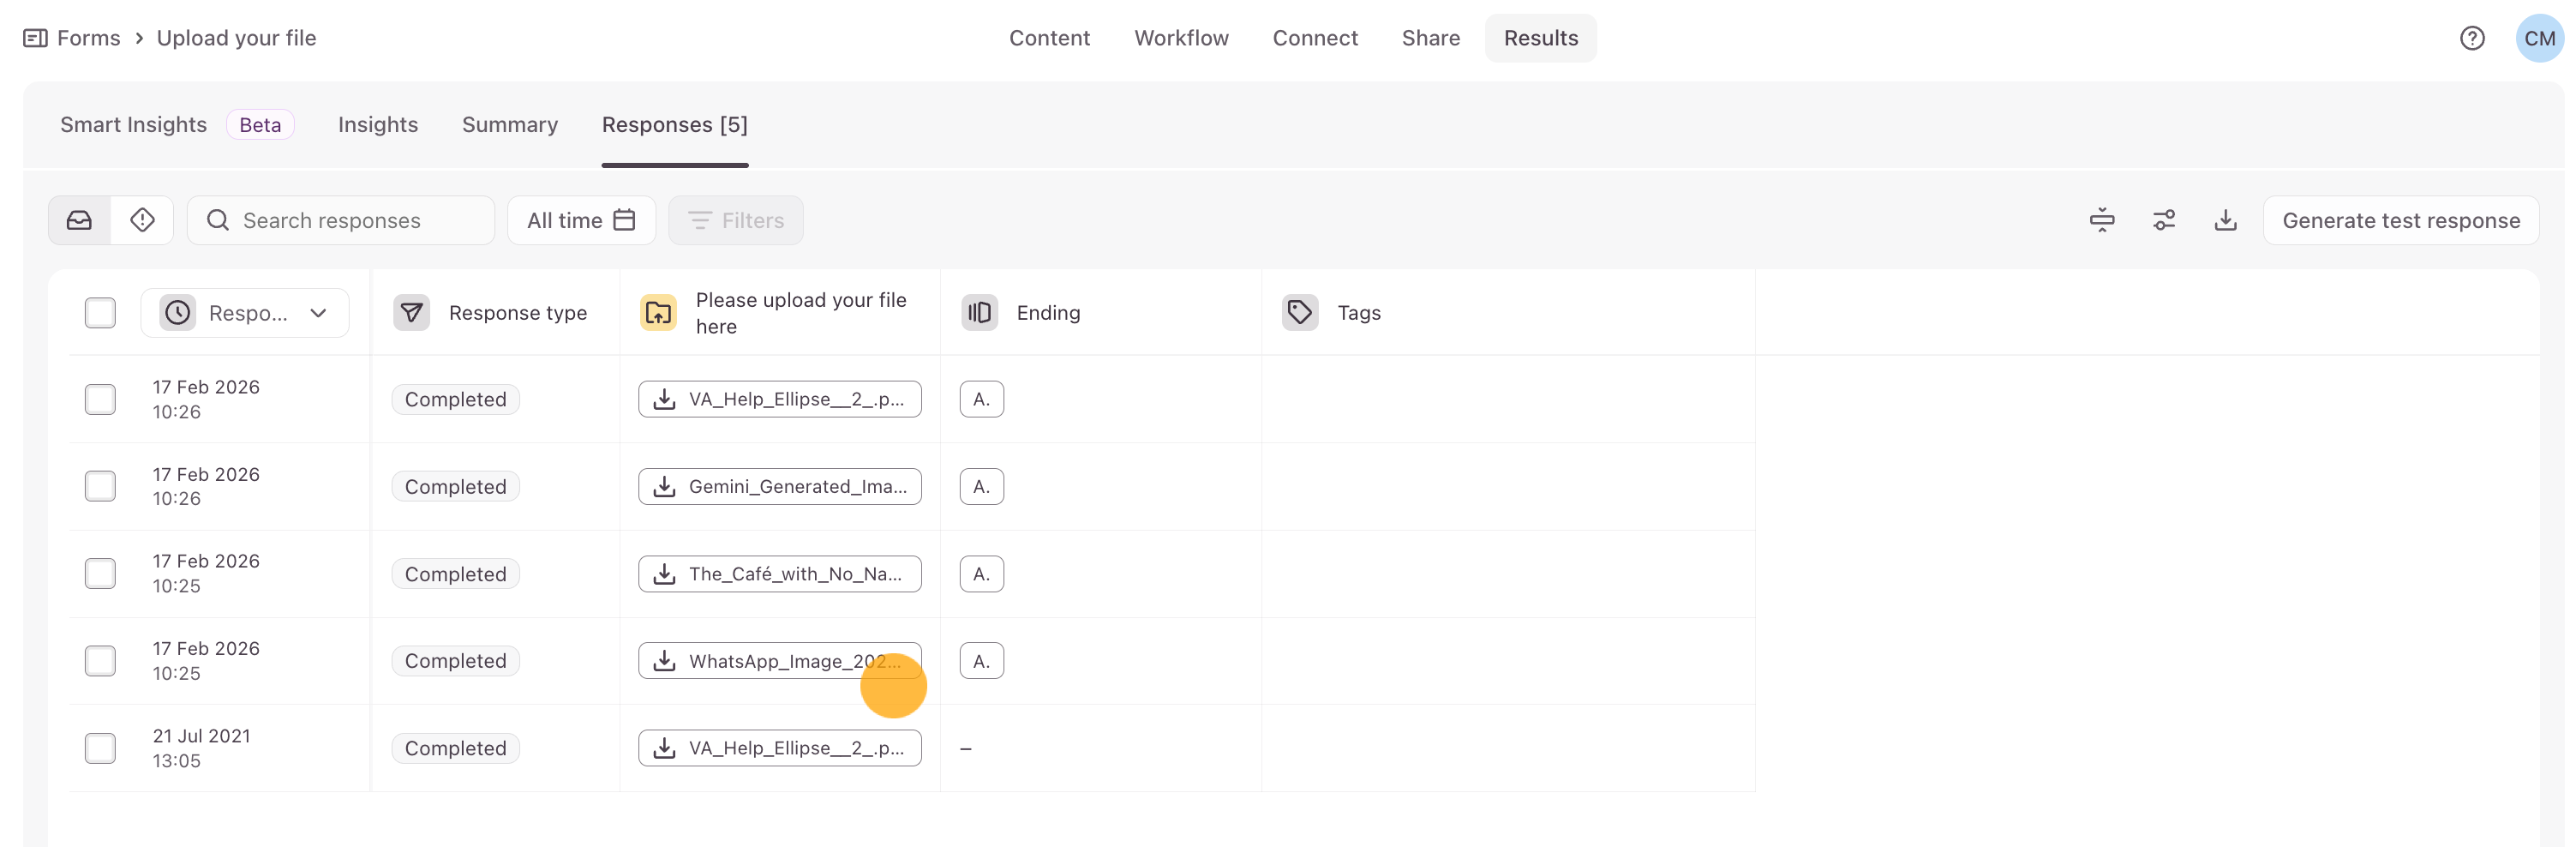This screenshot has width=2576, height=847.
Task: Go to Forms breadcrumb link
Action: point(88,38)
